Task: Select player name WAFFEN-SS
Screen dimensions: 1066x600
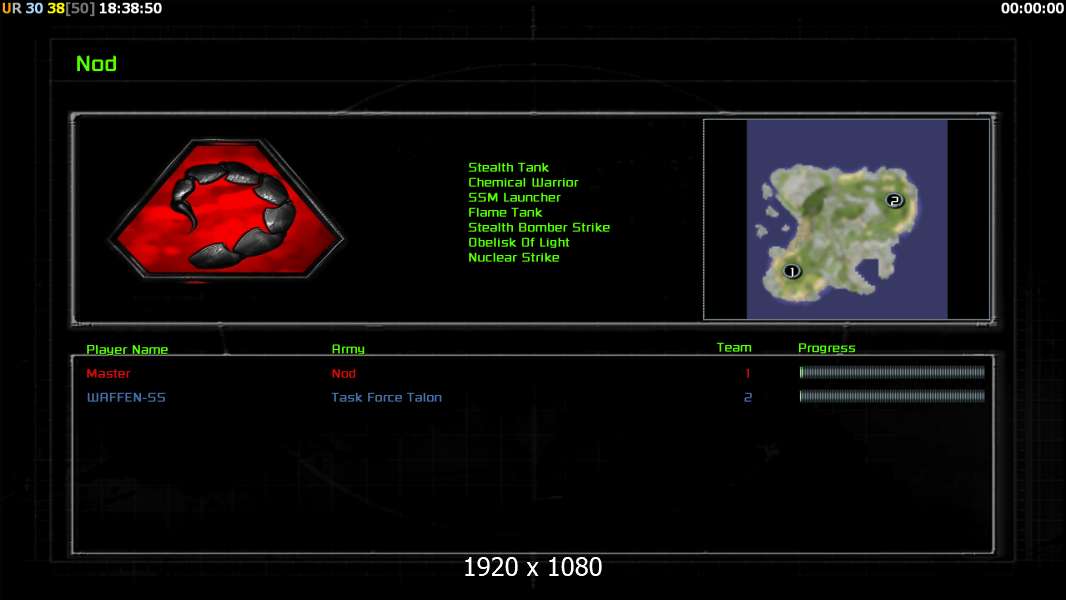Action: tap(126, 398)
